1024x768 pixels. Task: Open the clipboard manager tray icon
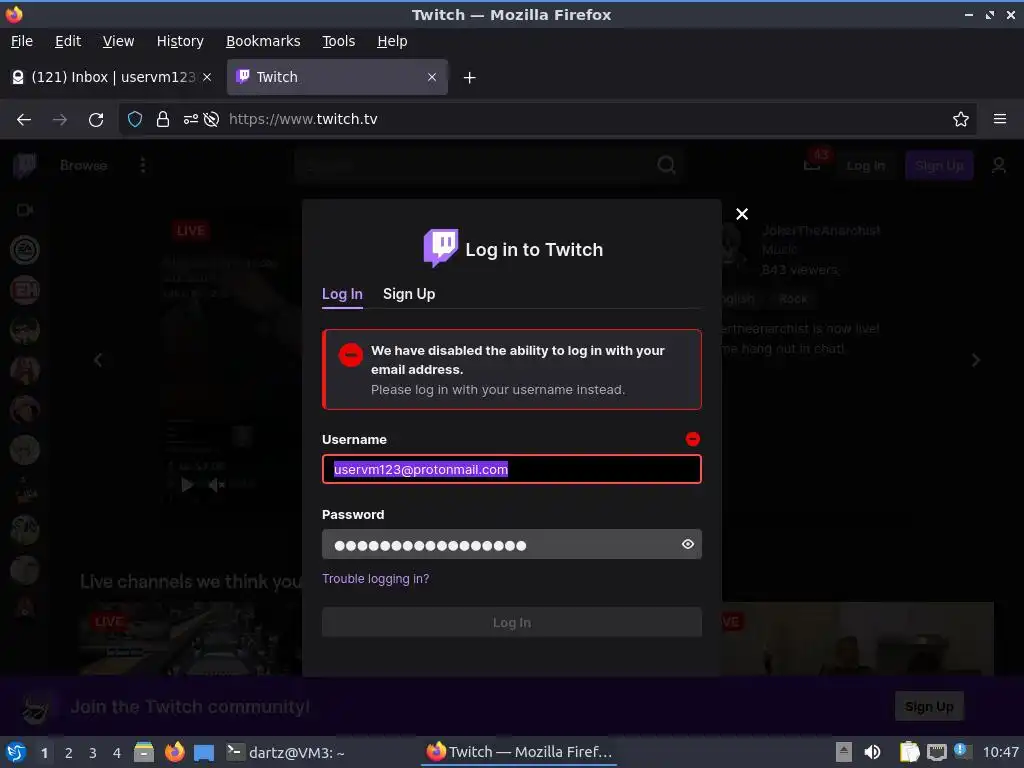(x=908, y=752)
